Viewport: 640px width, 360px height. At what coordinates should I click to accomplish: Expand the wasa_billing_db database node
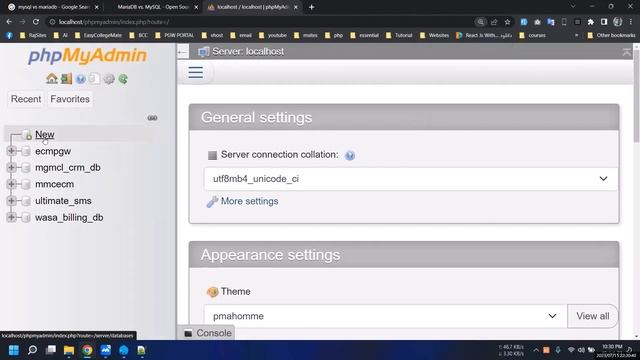[11, 218]
